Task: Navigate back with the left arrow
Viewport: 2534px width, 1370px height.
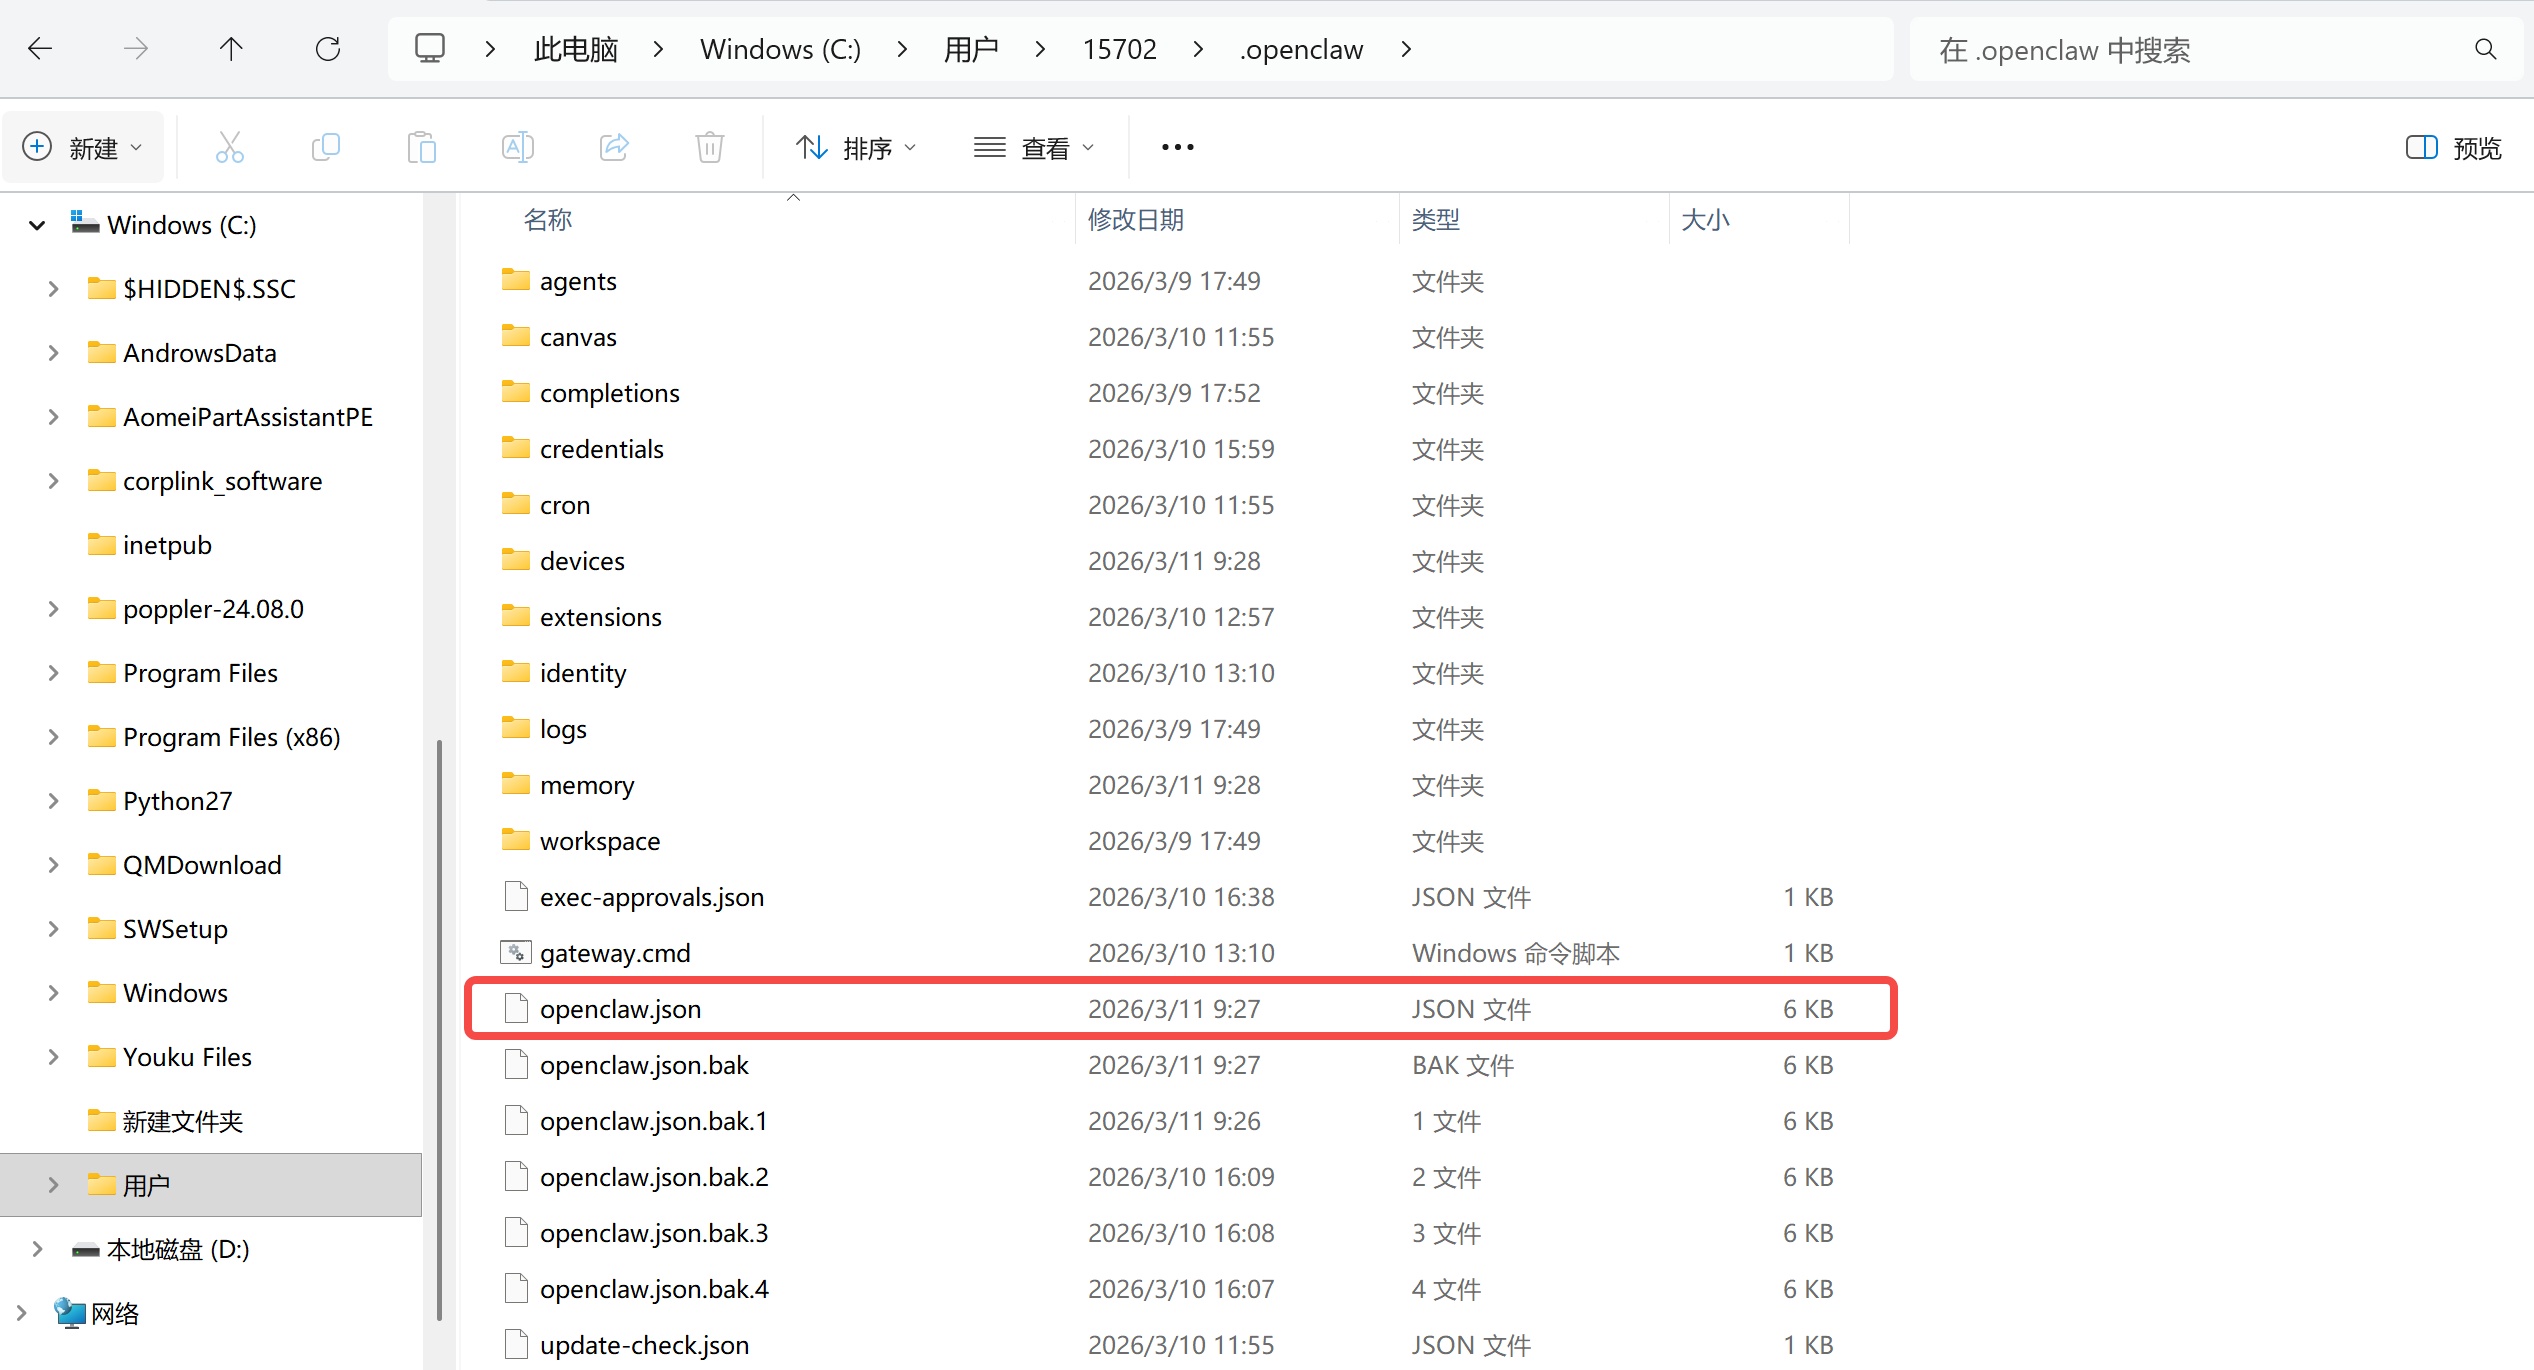Action: coord(40,49)
